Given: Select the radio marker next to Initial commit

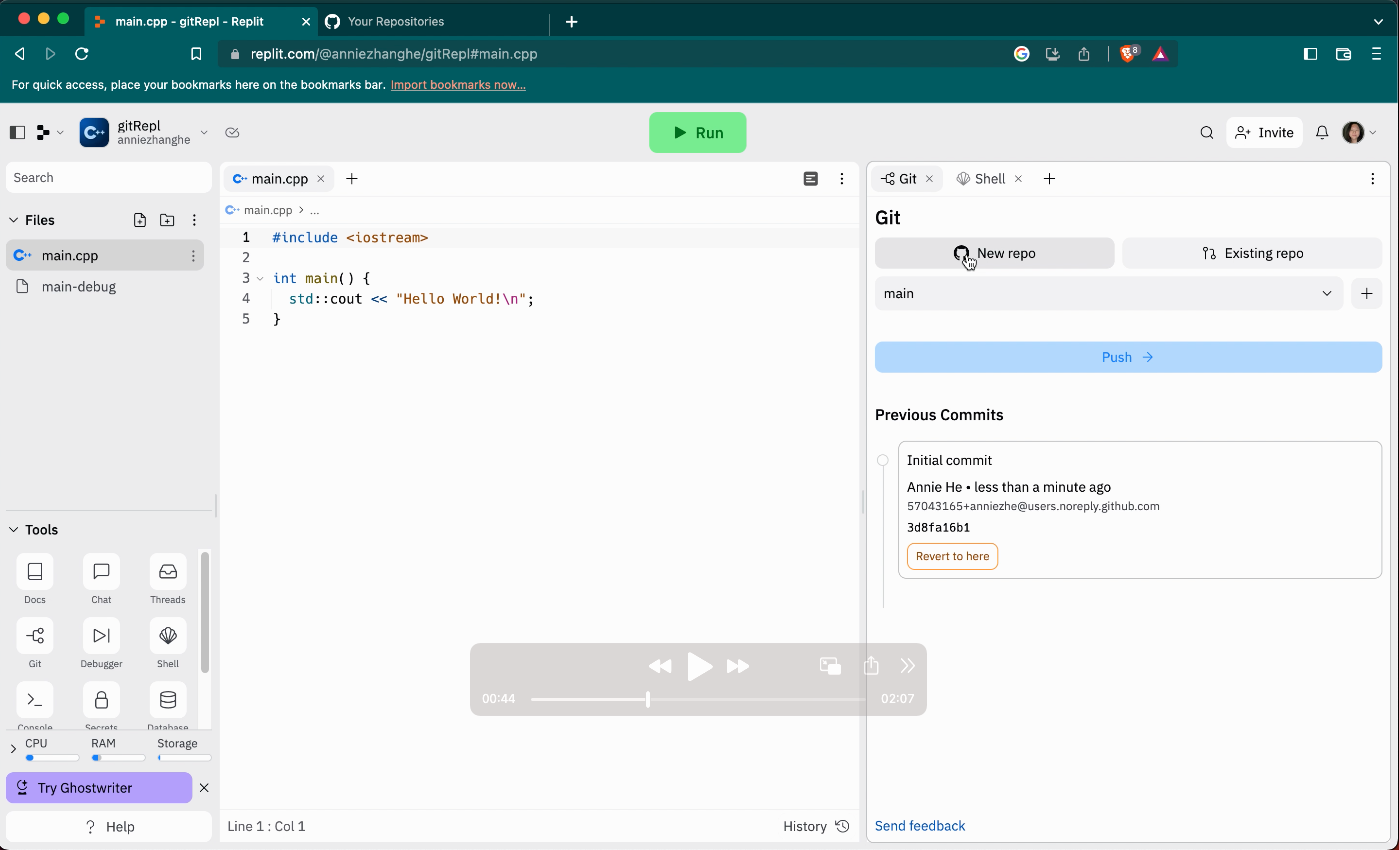Looking at the screenshot, I should [882, 460].
